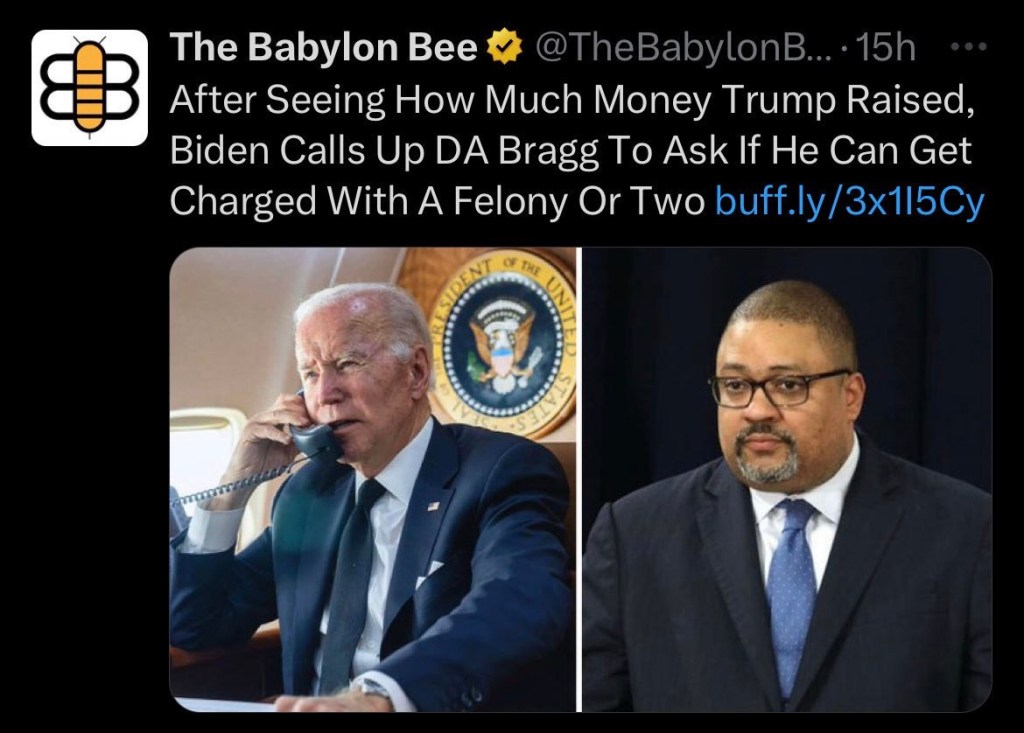Open the buff.ly/3x1I5Cy link

(850, 201)
